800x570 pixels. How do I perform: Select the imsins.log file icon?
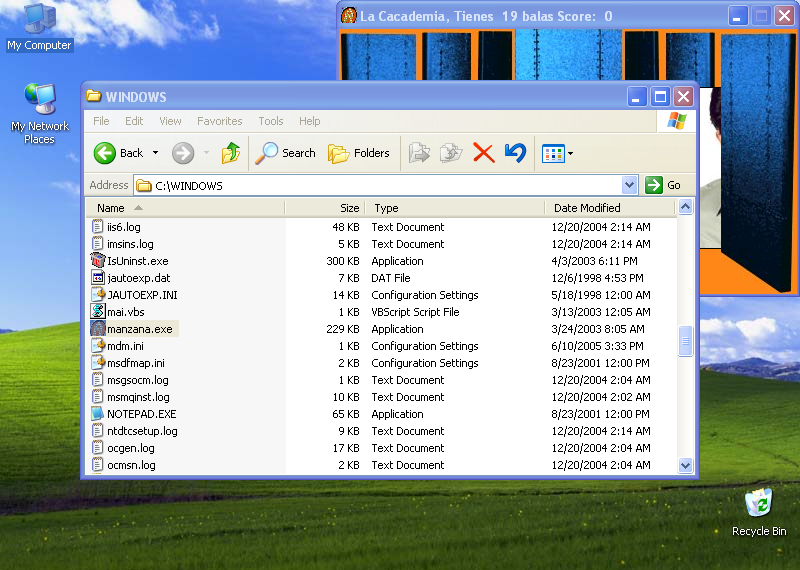pyautogui.click(x=97, y=243)
